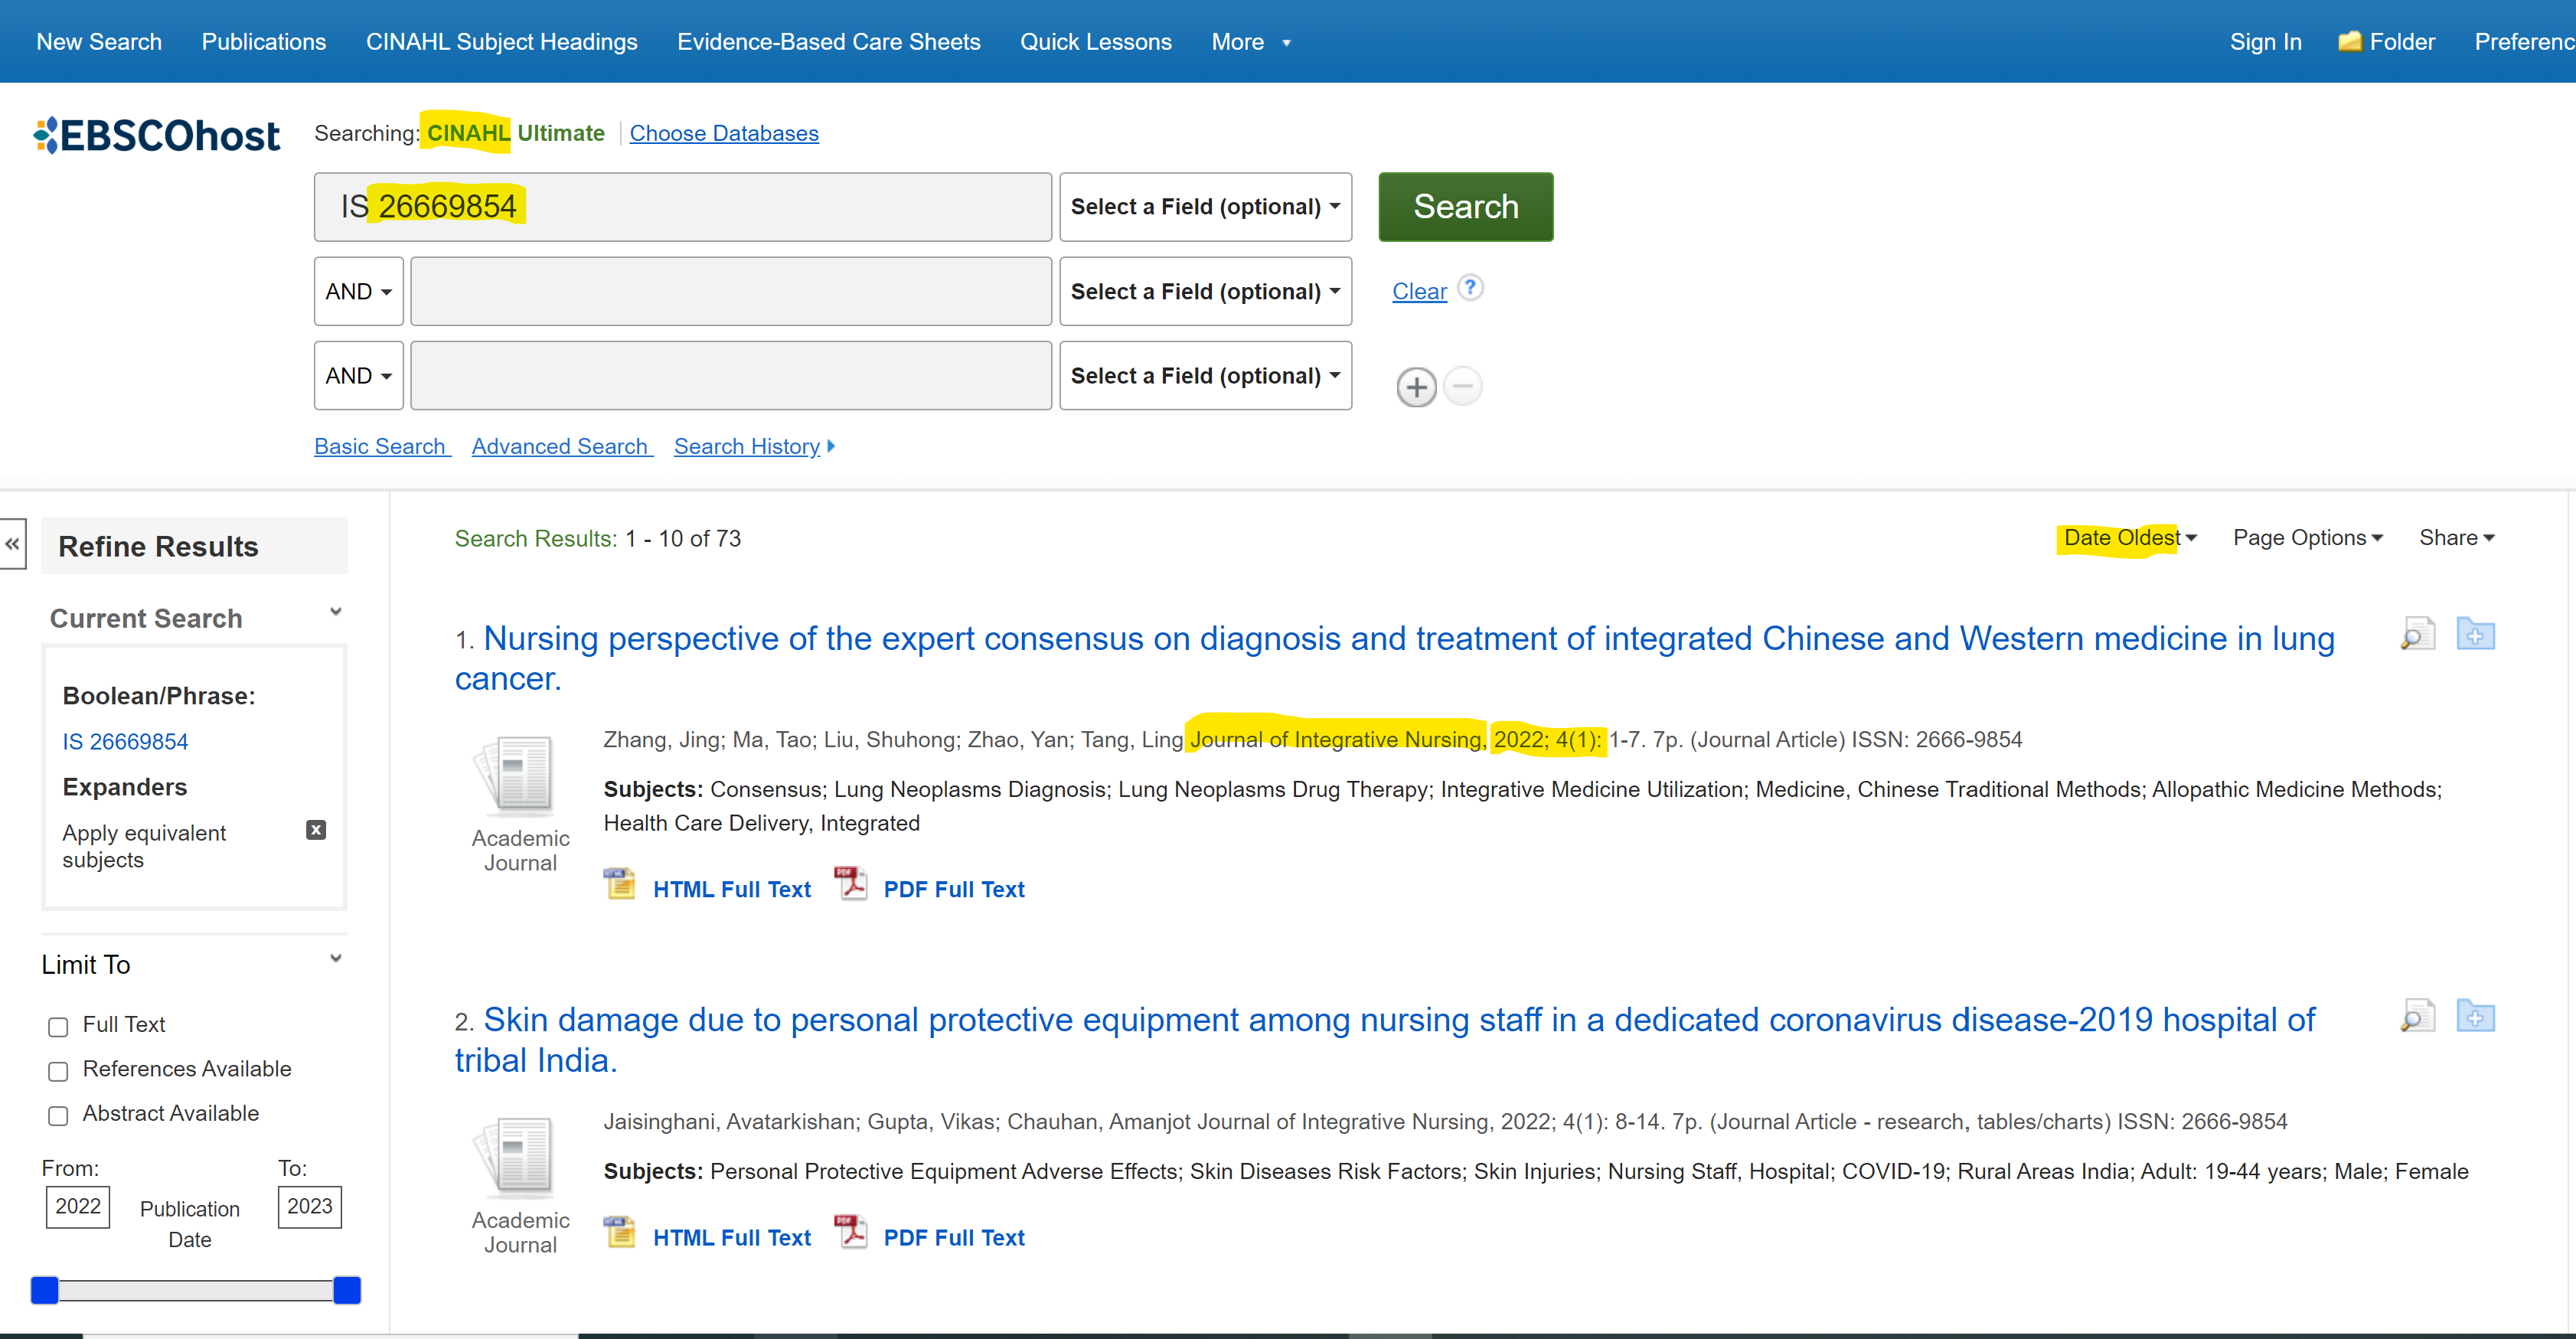The image size is (2576, 1339).
Task: Click the IS 26669854 link in Current Search
Action: 125,741
